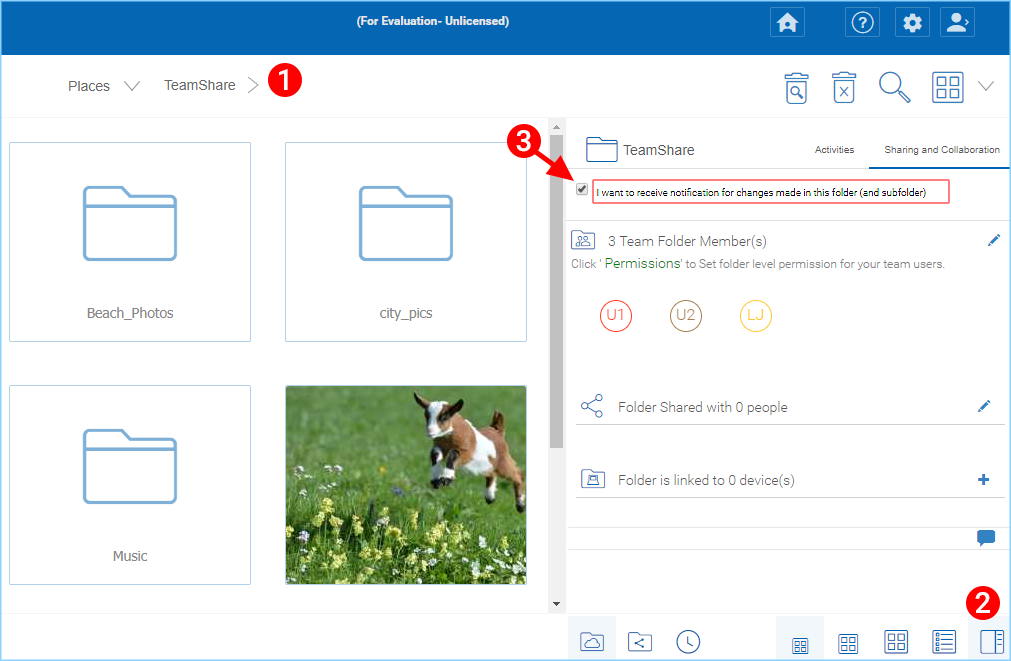
Task: Add a linked device with the plus button
Action: pyautogui.click(x=983, y=479)
